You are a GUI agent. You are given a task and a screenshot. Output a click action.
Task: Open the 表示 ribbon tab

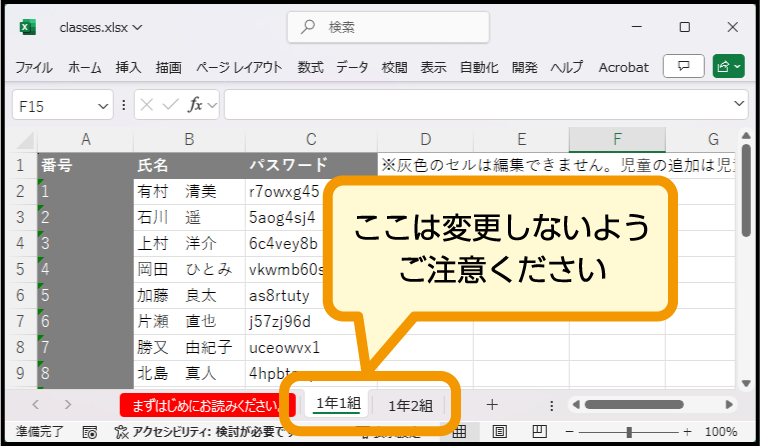(x=433, y=67)
